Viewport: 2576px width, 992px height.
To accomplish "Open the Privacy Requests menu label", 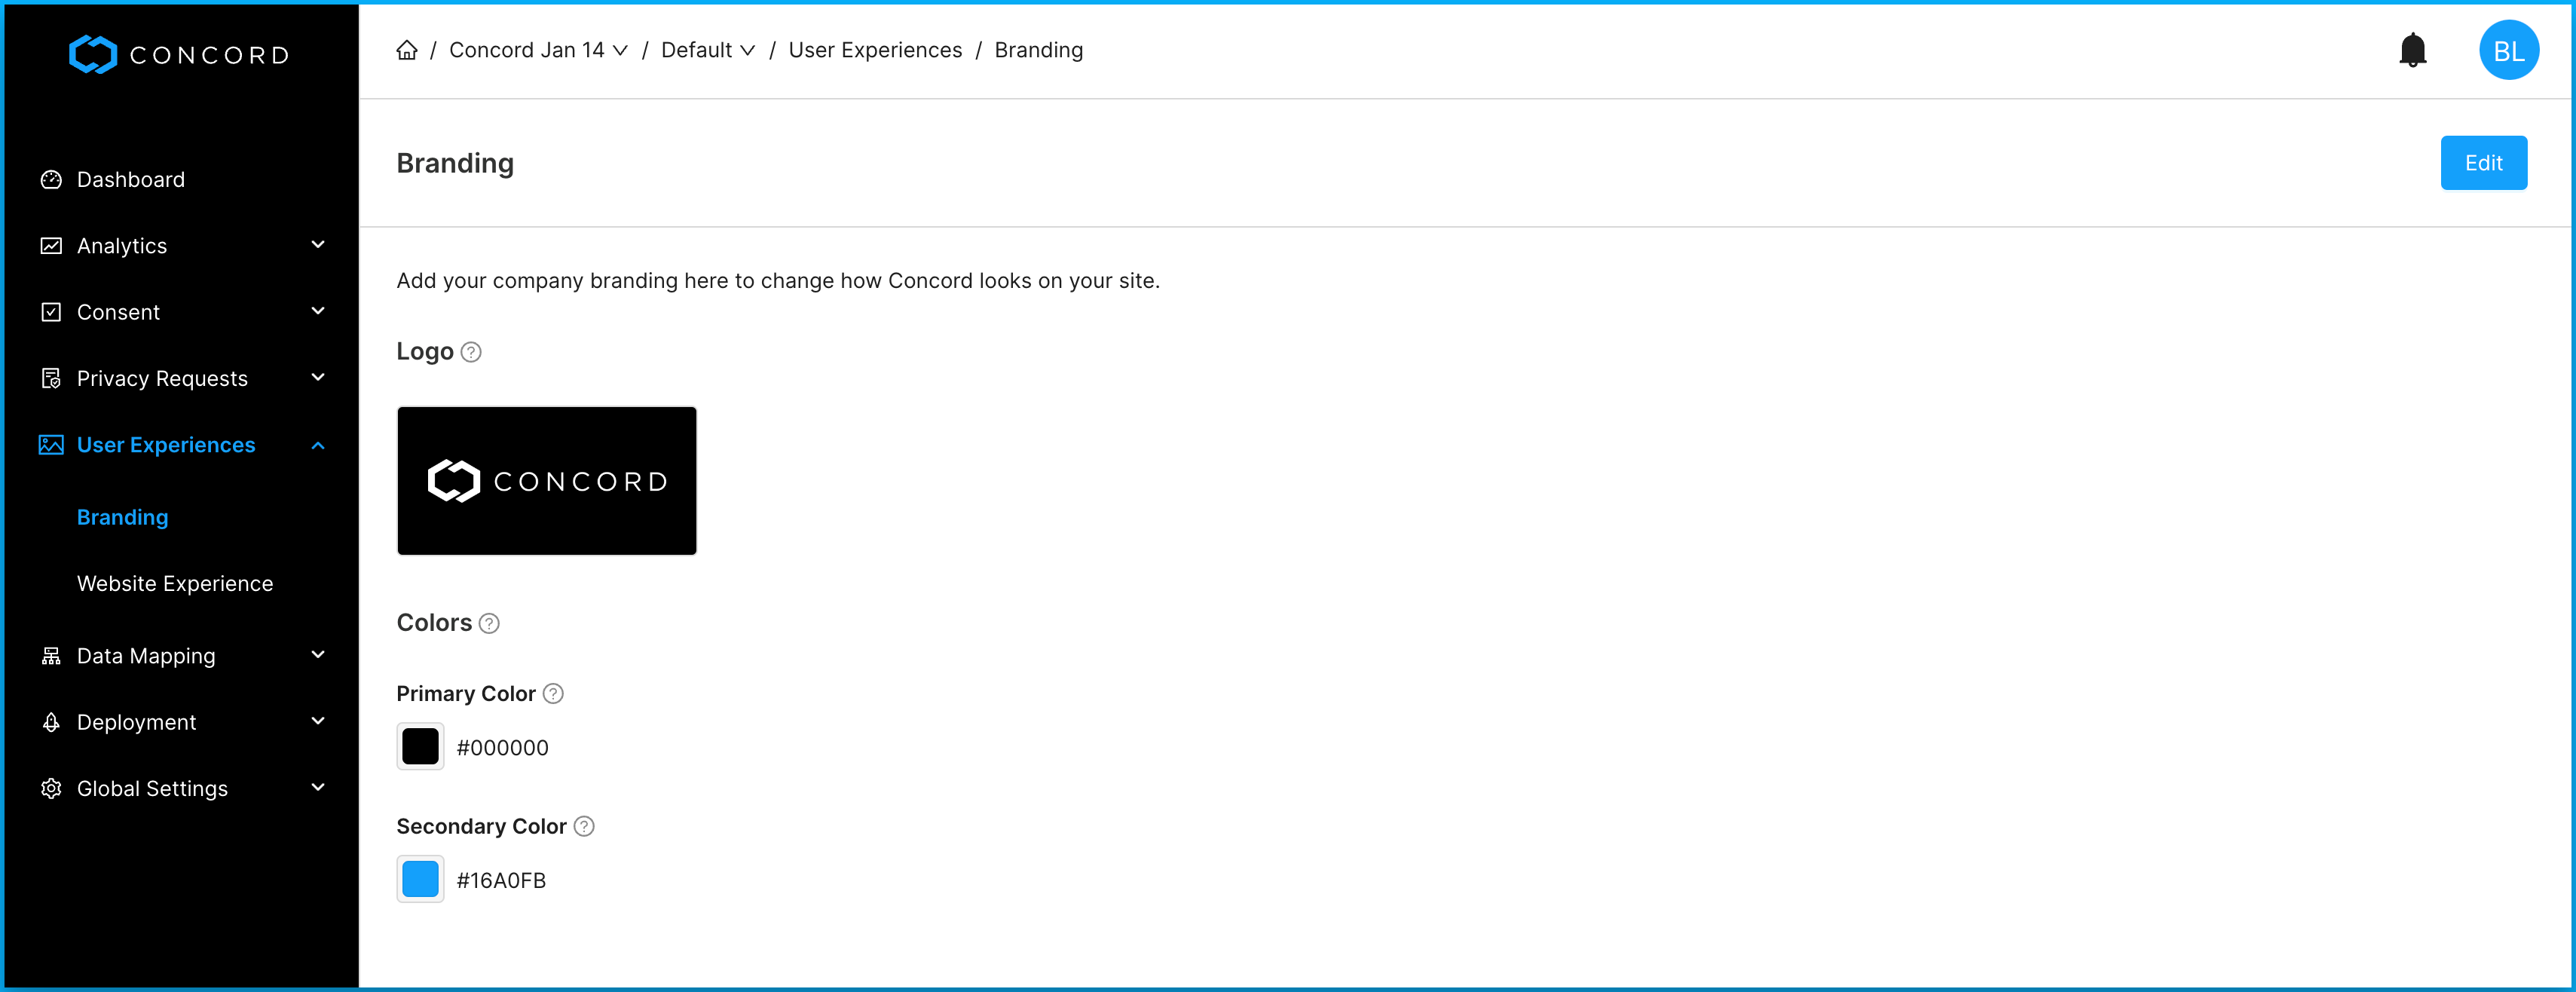I will pos(162,378).
